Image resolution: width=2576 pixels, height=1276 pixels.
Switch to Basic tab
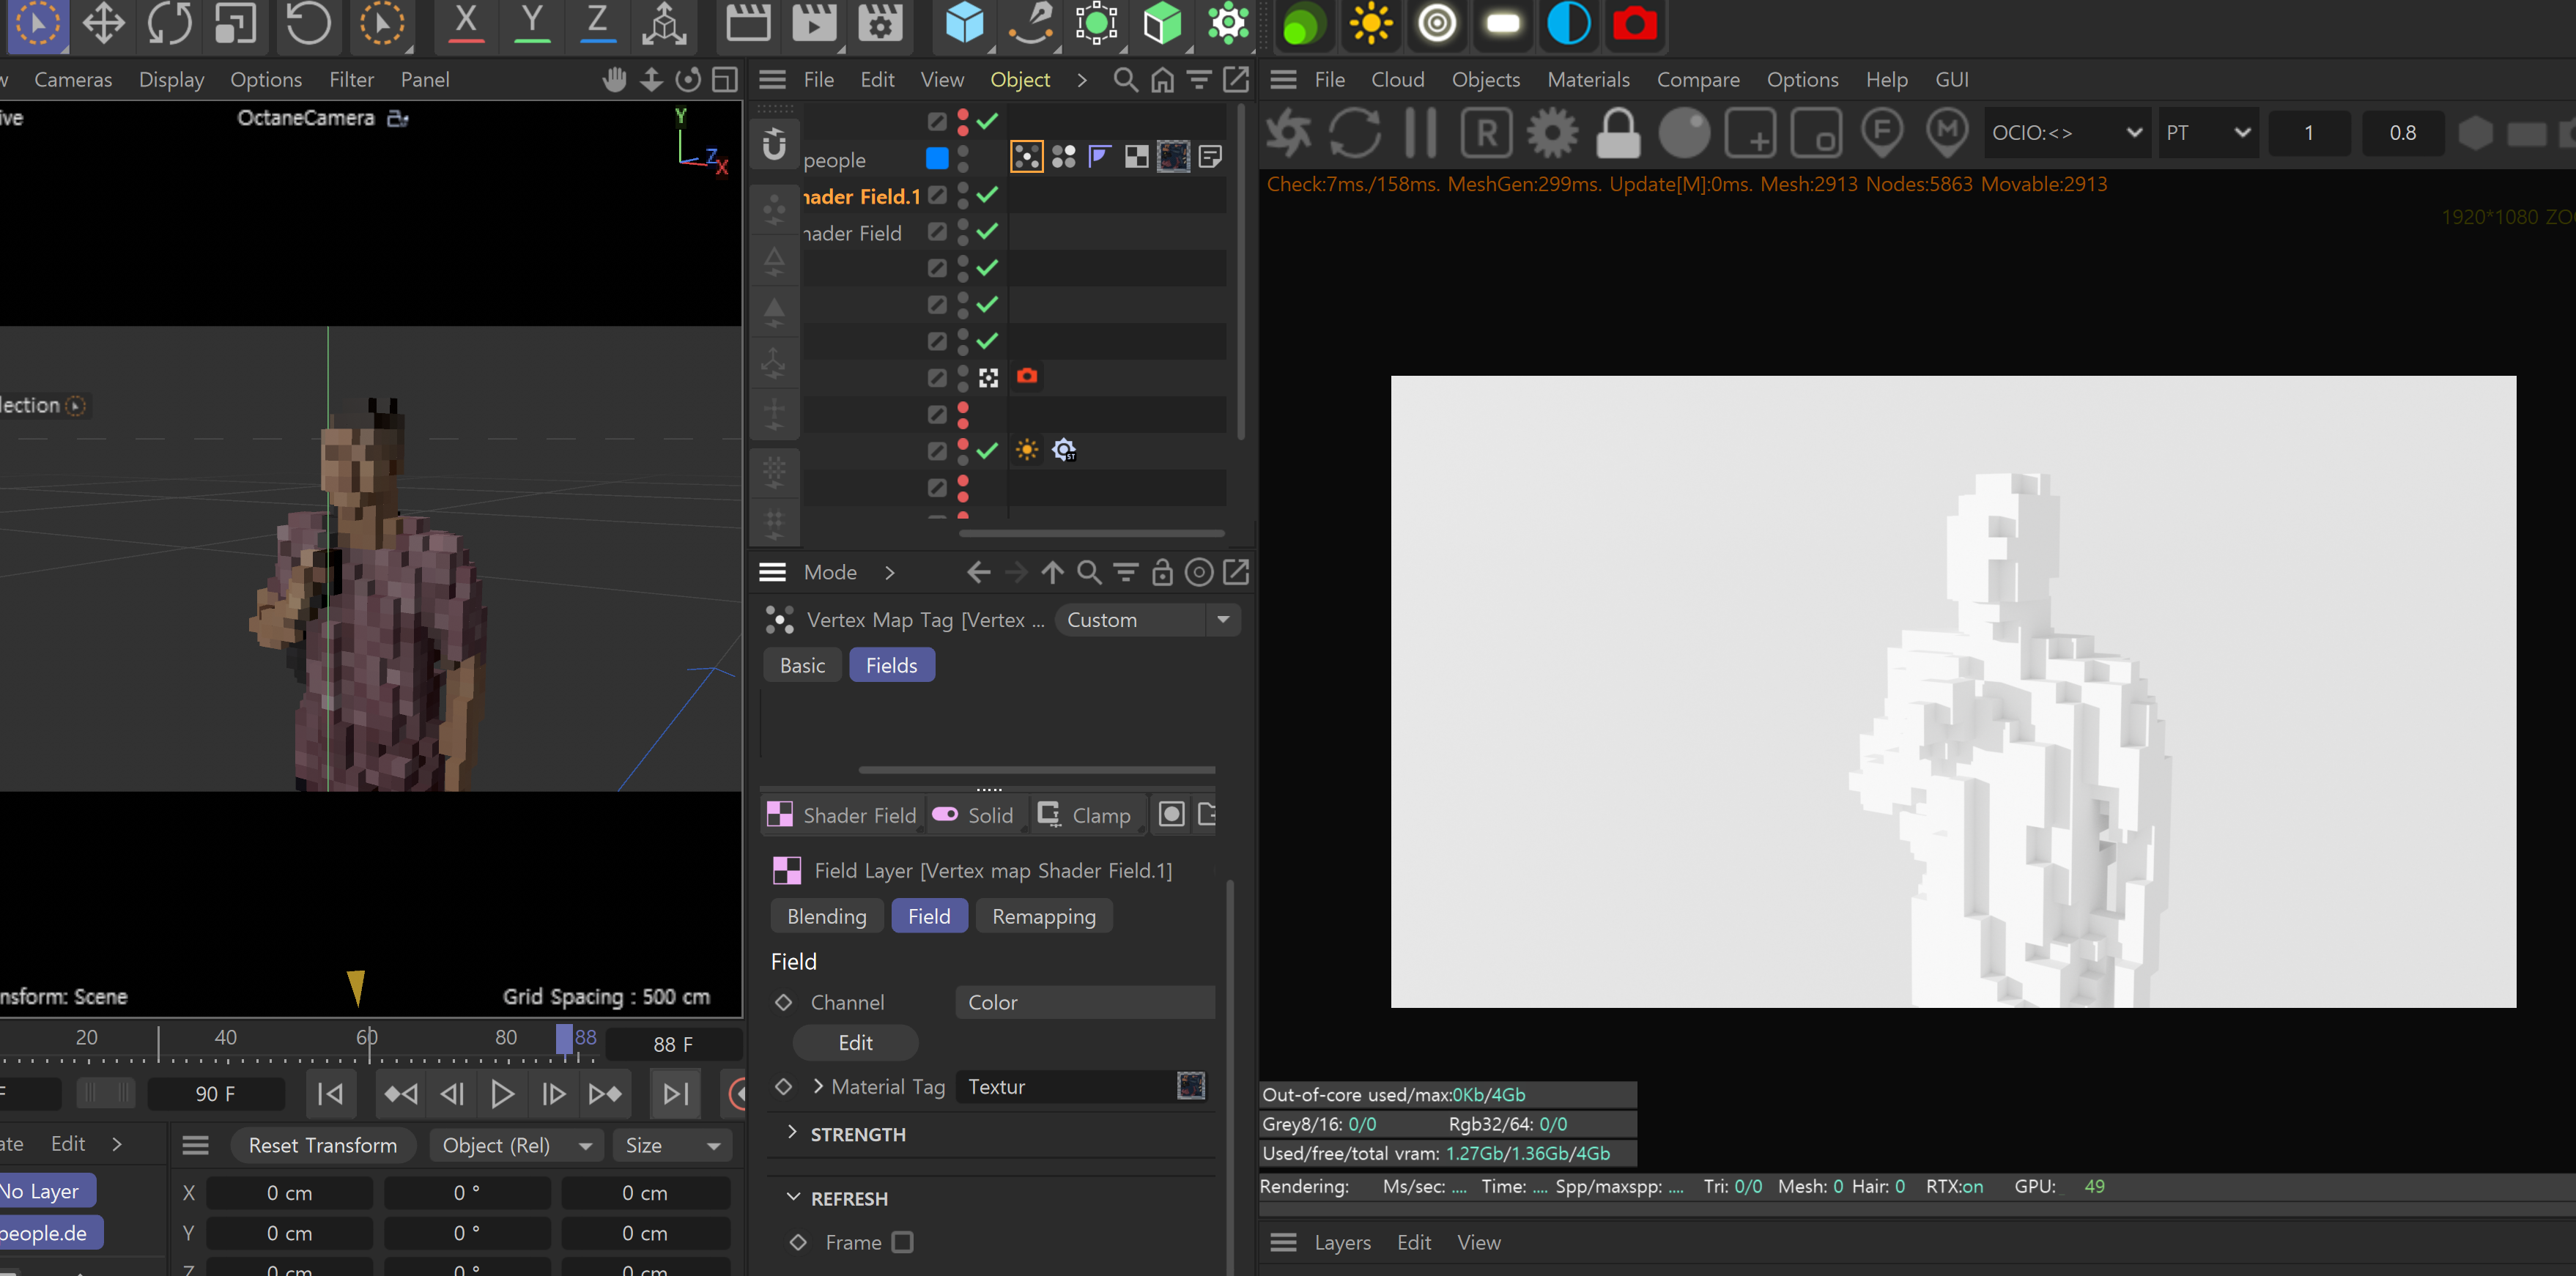pyautogui.click(x=802, y=666)
